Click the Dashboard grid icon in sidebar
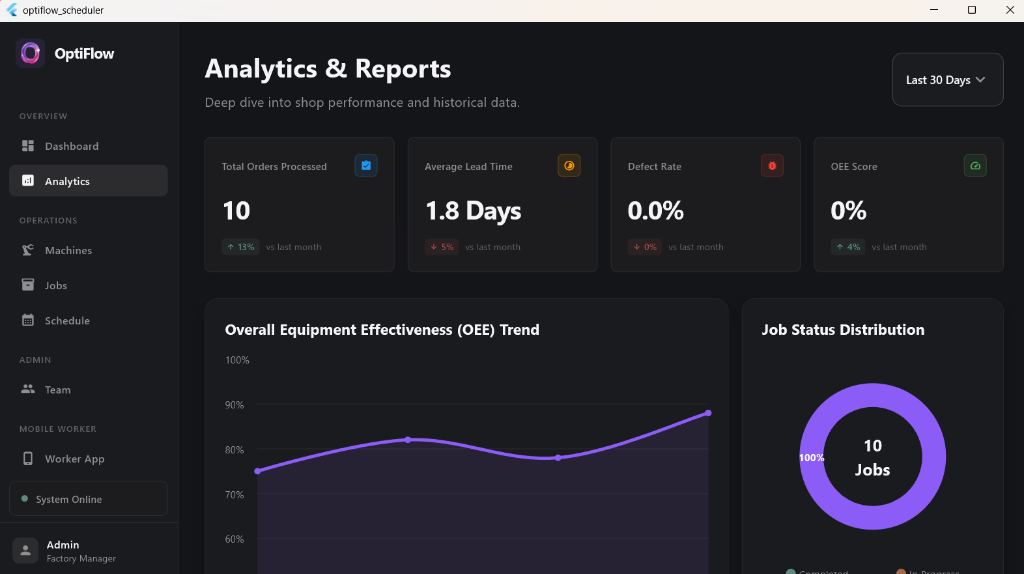The image size is (1024, 574). (27, 146)
